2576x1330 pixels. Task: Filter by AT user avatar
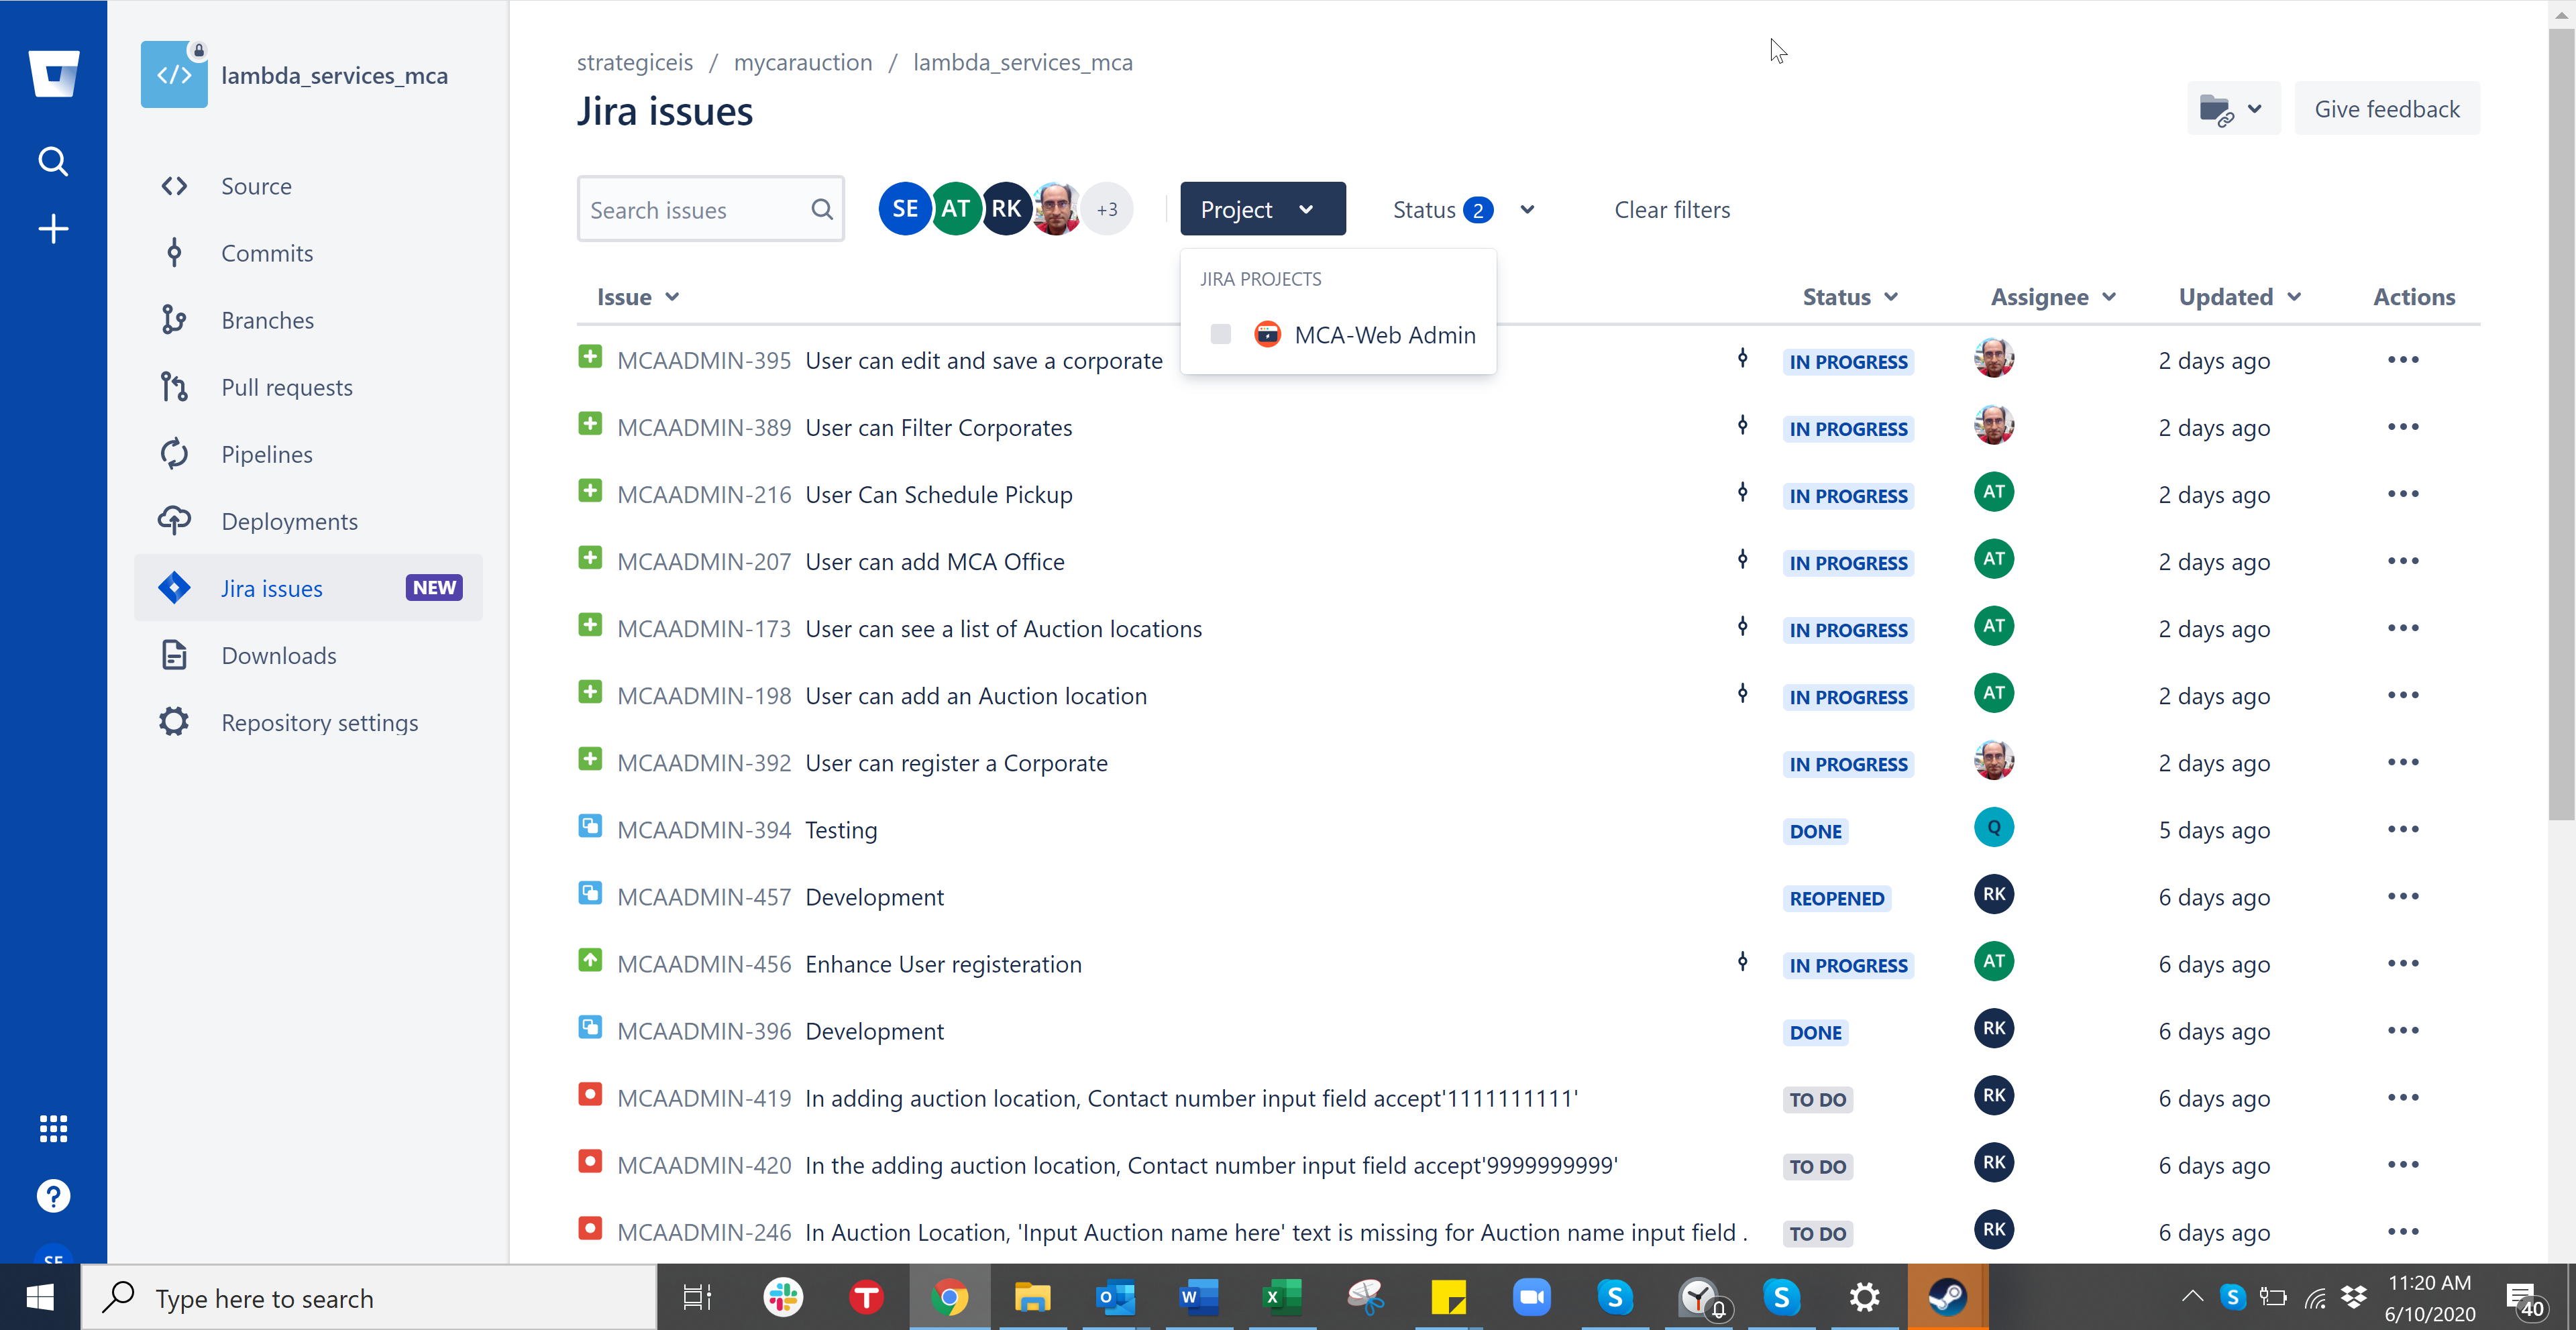pyautogui.click(x=955, y=209)
